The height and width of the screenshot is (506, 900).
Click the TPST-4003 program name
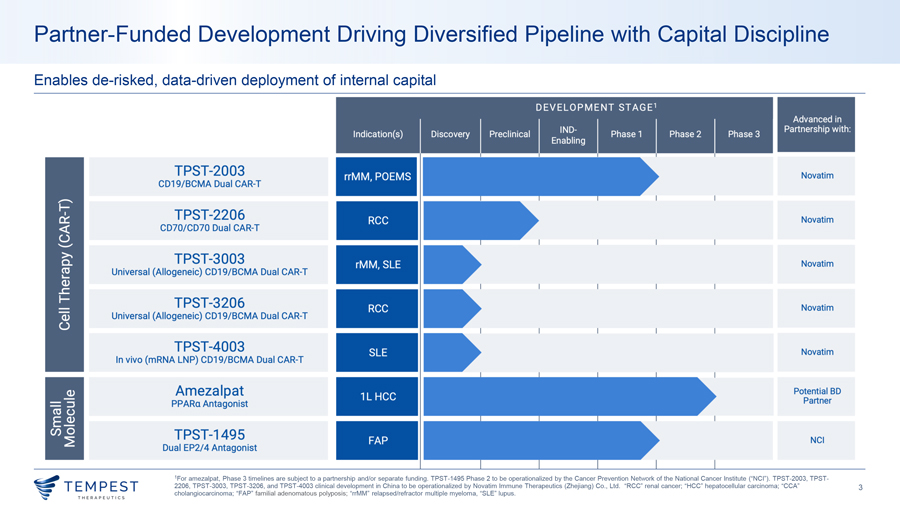210,347
